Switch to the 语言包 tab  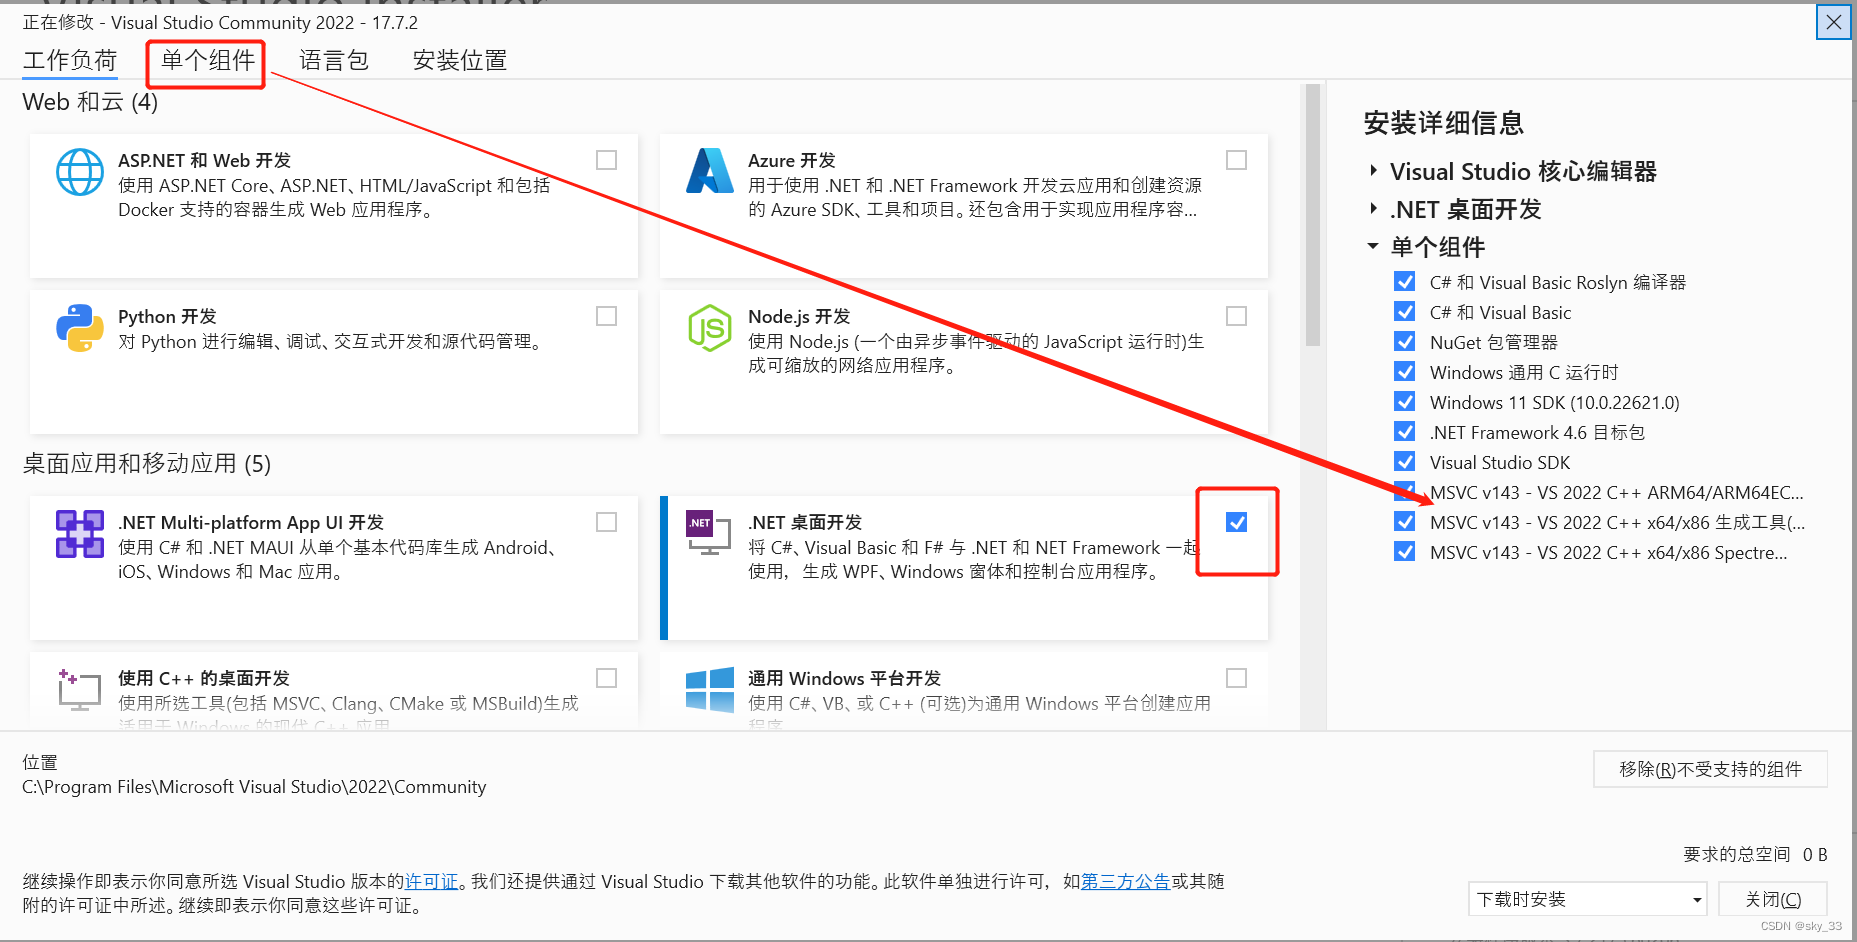(333, 60)
